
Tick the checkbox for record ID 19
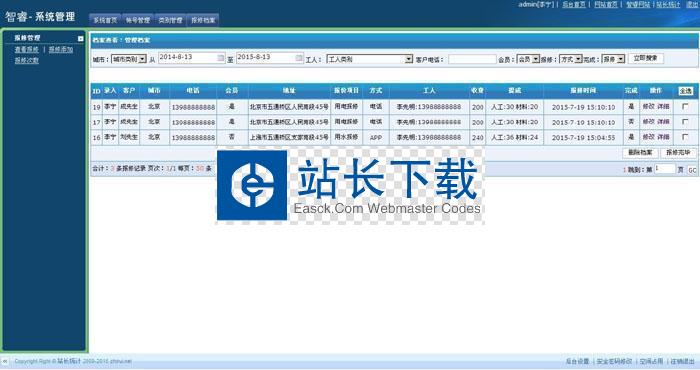pos(685,106)
